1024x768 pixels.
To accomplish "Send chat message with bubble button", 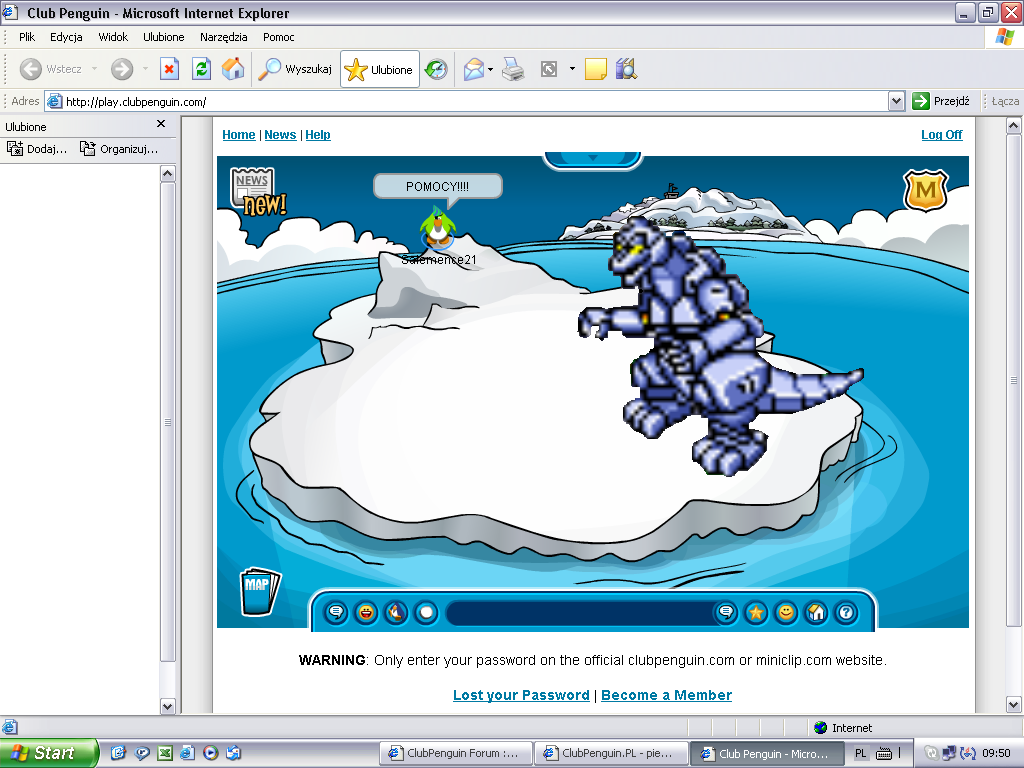I will pos(726,613).
